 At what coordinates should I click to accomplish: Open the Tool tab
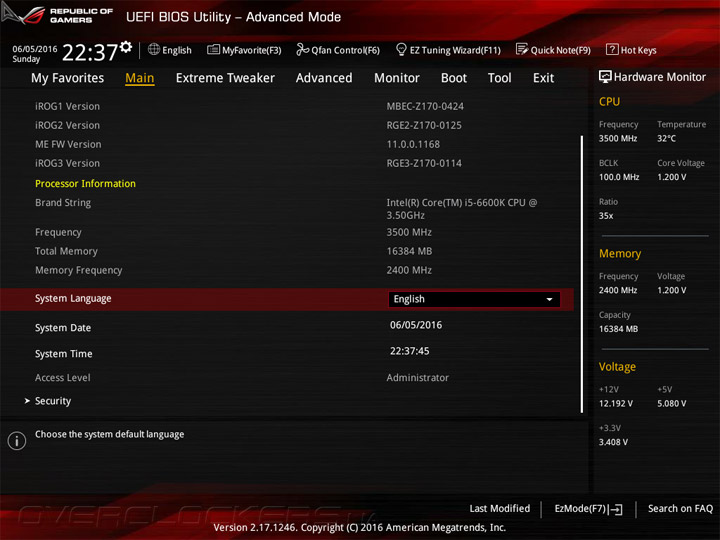coord(500,78)
